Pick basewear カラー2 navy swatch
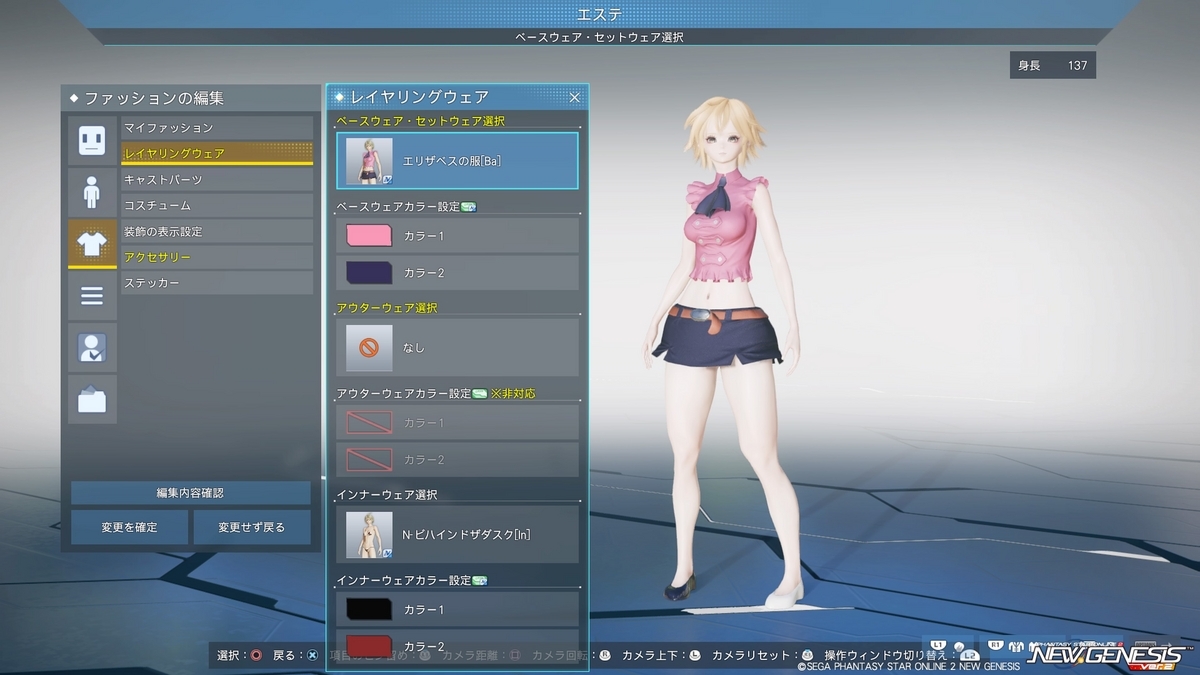The image size is (1200, 675). pos(368,272)
